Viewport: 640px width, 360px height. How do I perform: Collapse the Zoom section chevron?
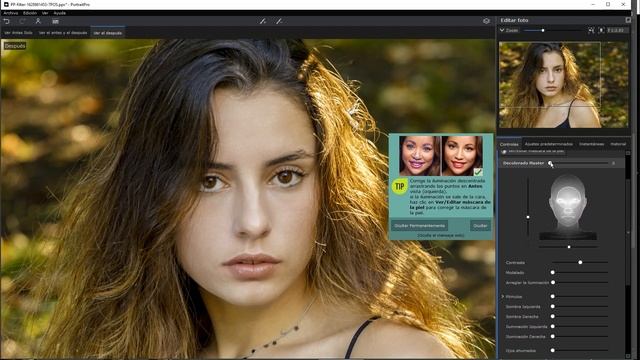click(x=502, y=30)
